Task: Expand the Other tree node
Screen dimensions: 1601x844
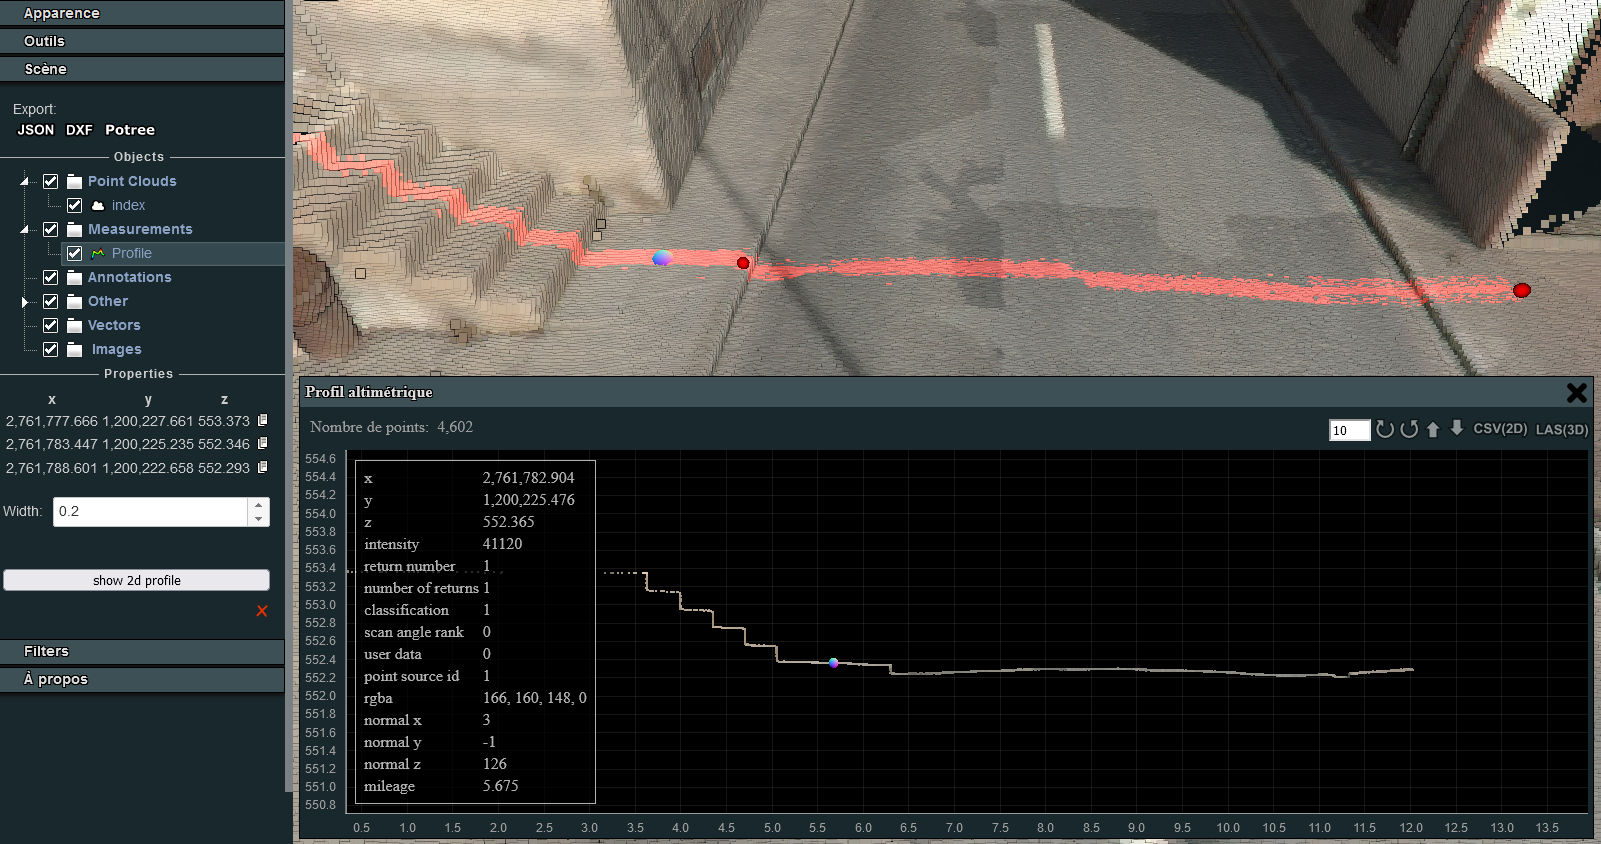Action: click(x=25, y=301)
